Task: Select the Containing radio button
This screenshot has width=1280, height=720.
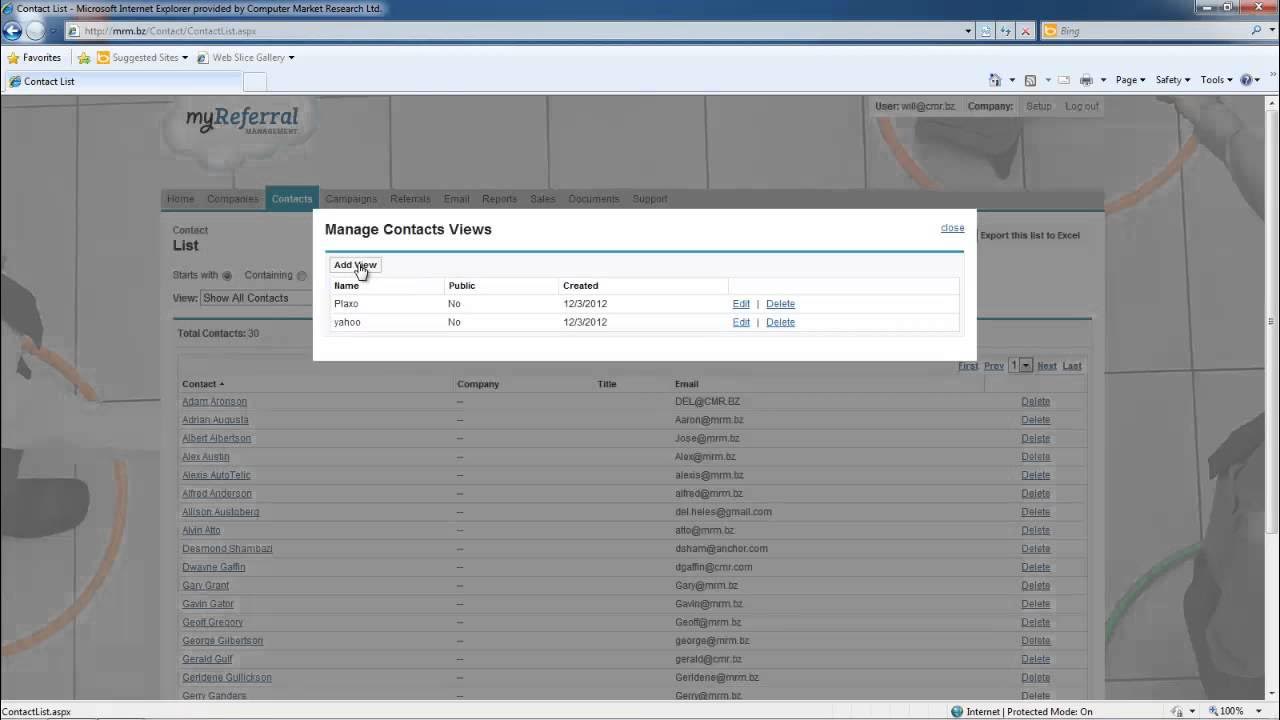Action: (x=302, y=276)
